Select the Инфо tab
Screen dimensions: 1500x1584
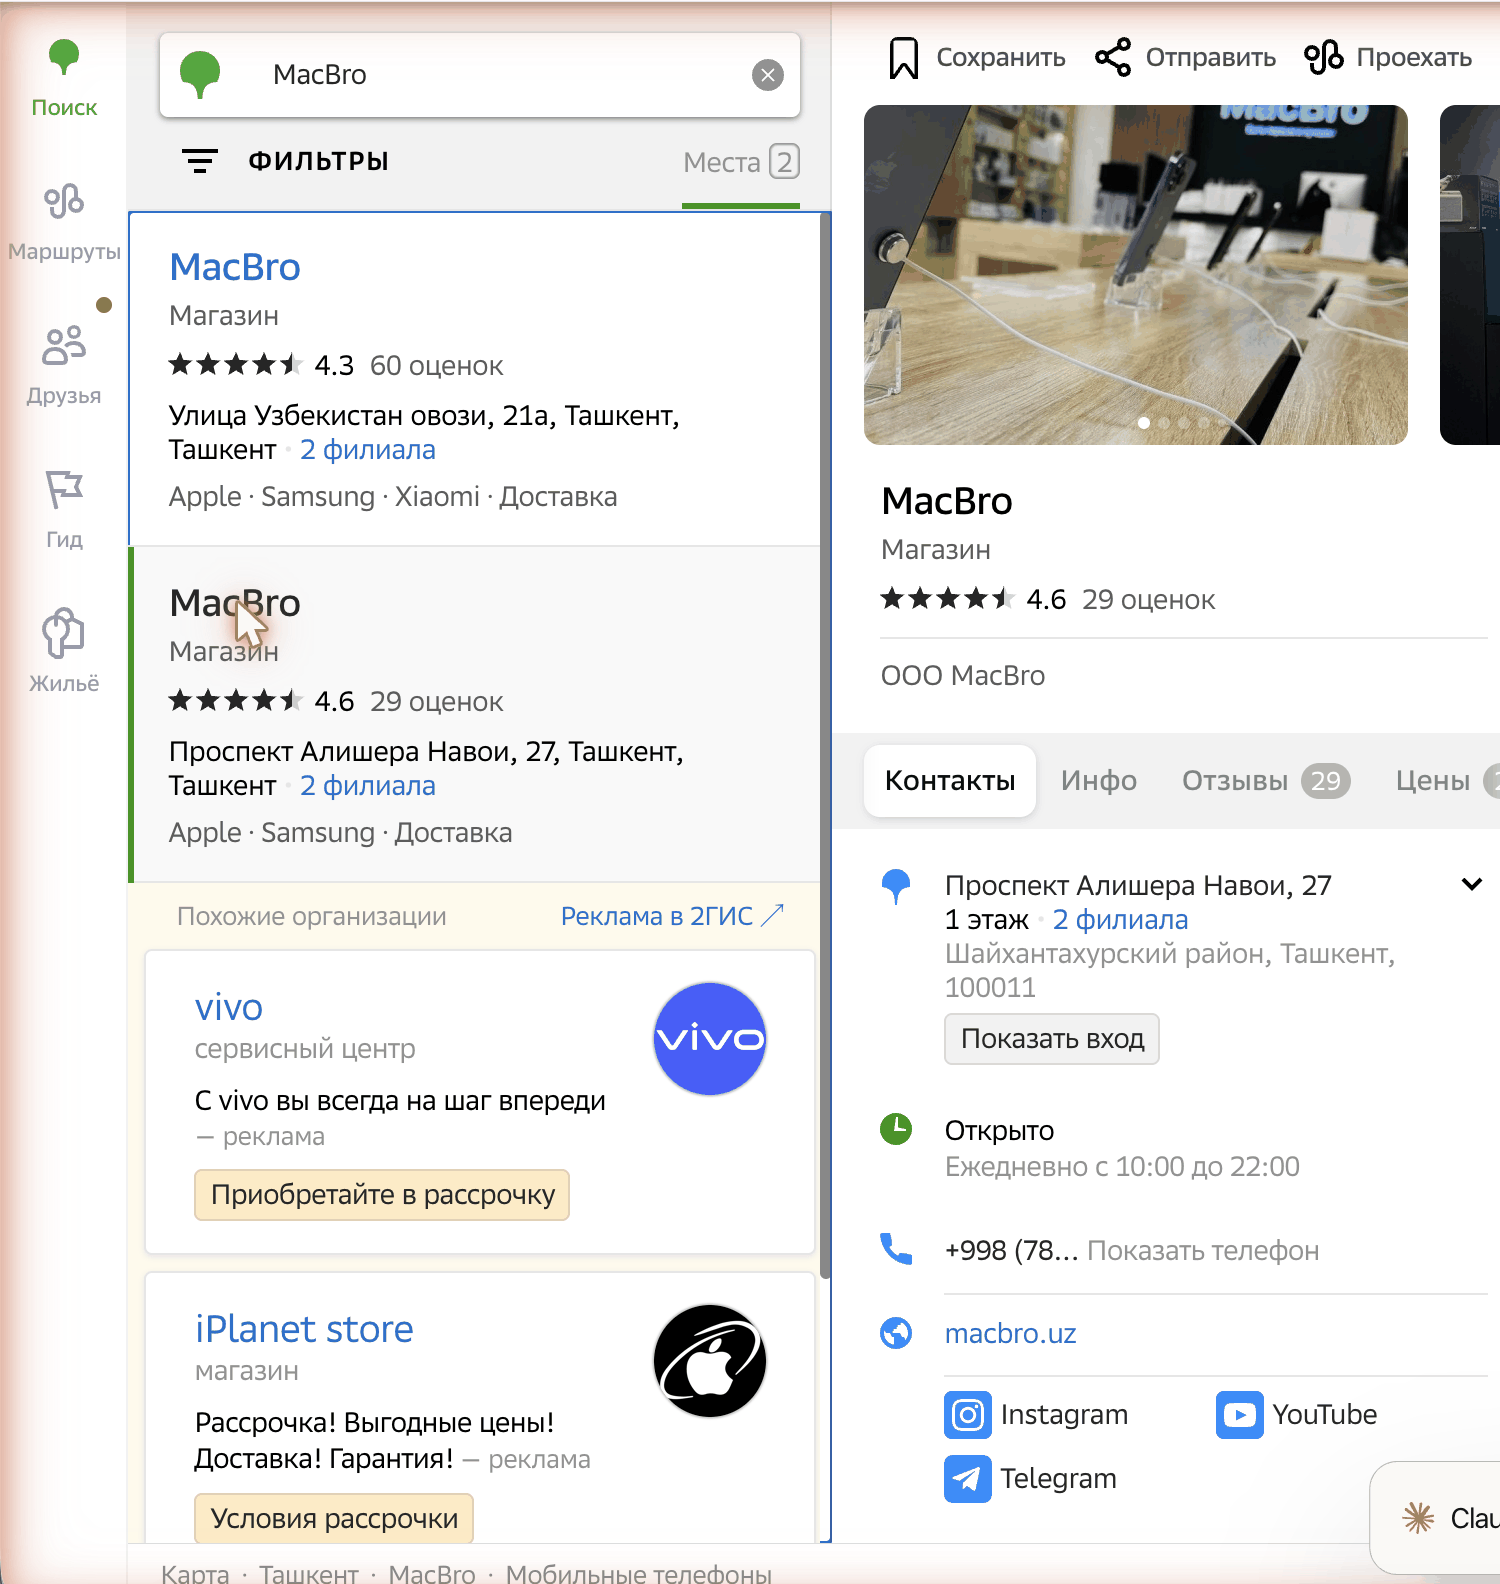(1099, 781)
